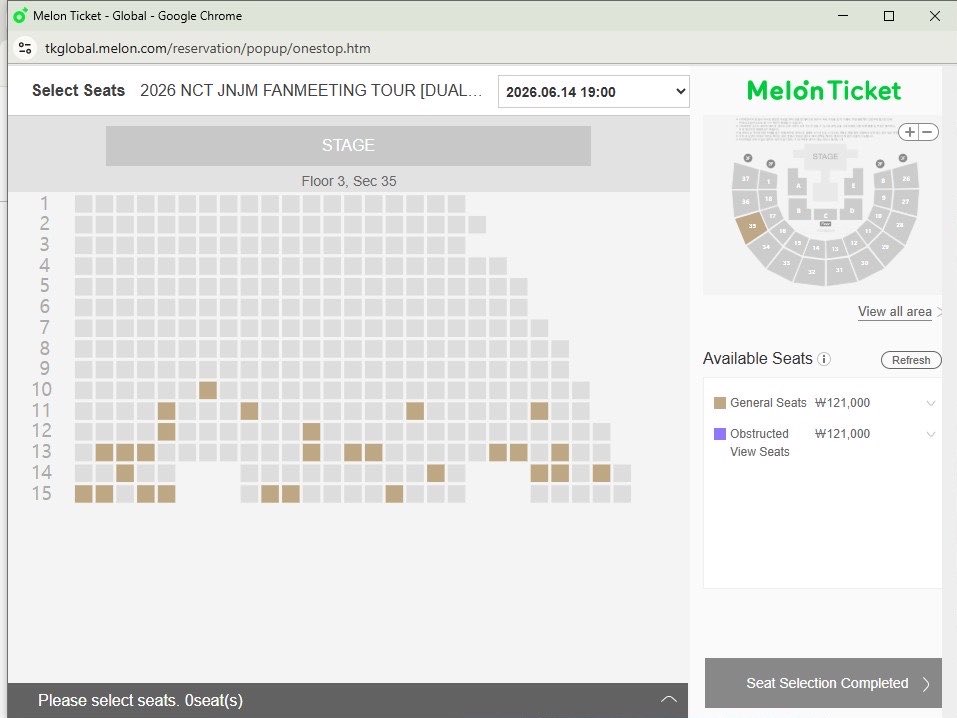Viewport: 957px width, 718px height.
Task: Select the rightmost available seat in row 14
Action: point(602,473)
